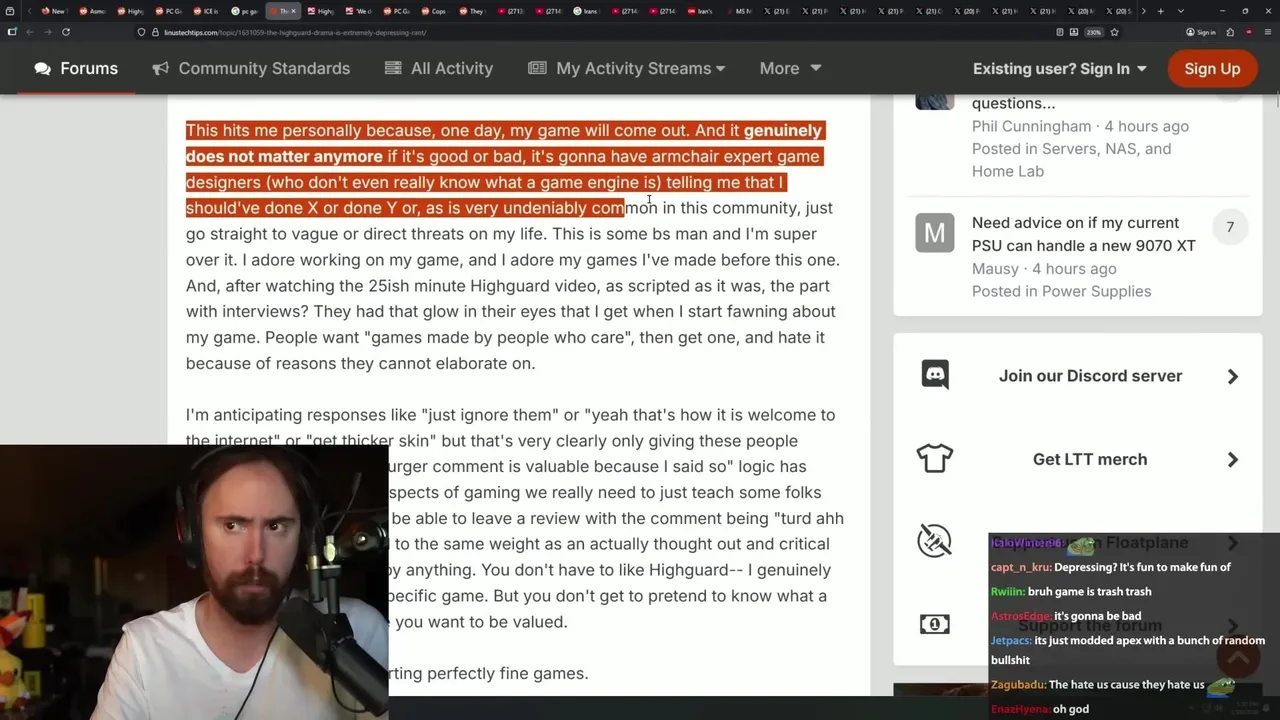Click the streamer webcam overlay
1280x720 pixels.
194,582
